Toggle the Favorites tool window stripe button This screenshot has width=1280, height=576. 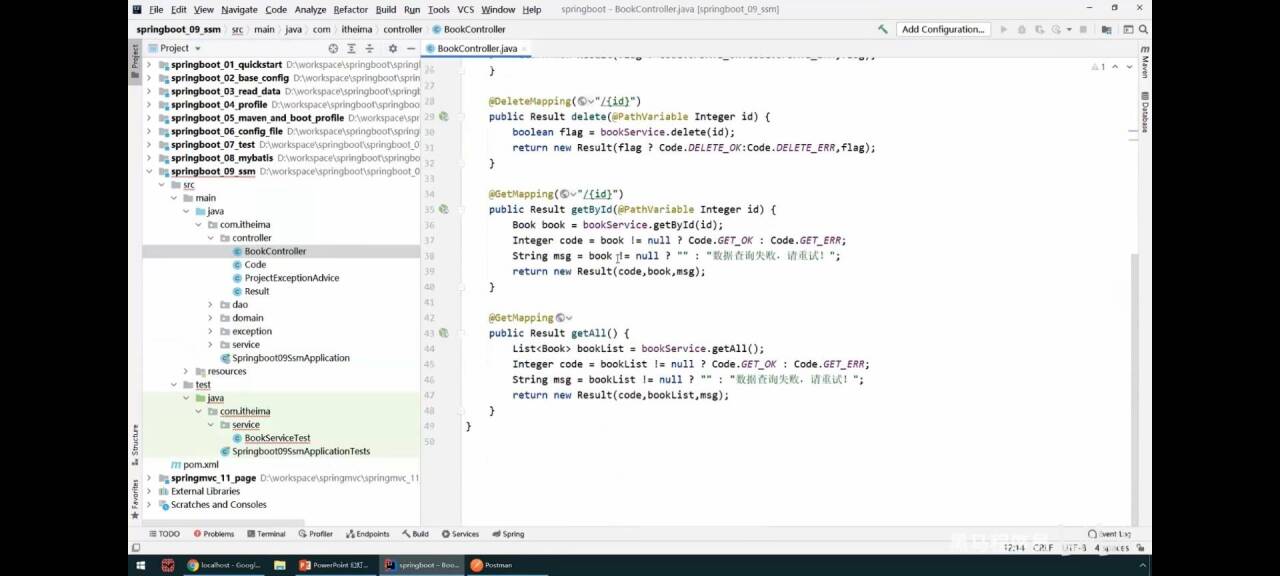click(135, 497)
